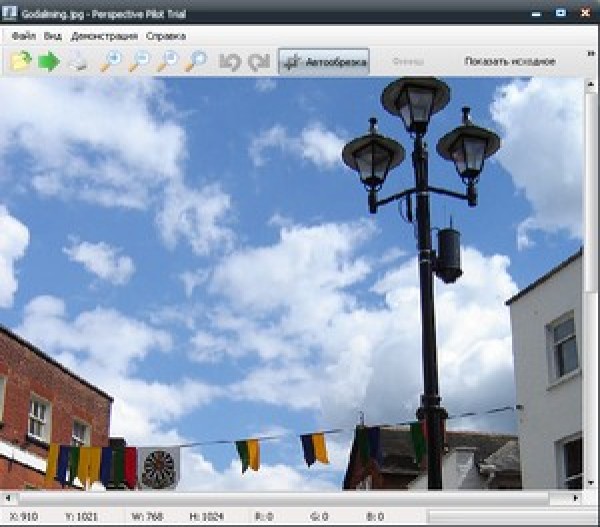
Task: Click the fourth magnifier zoom icon
Action: point(195,62)
